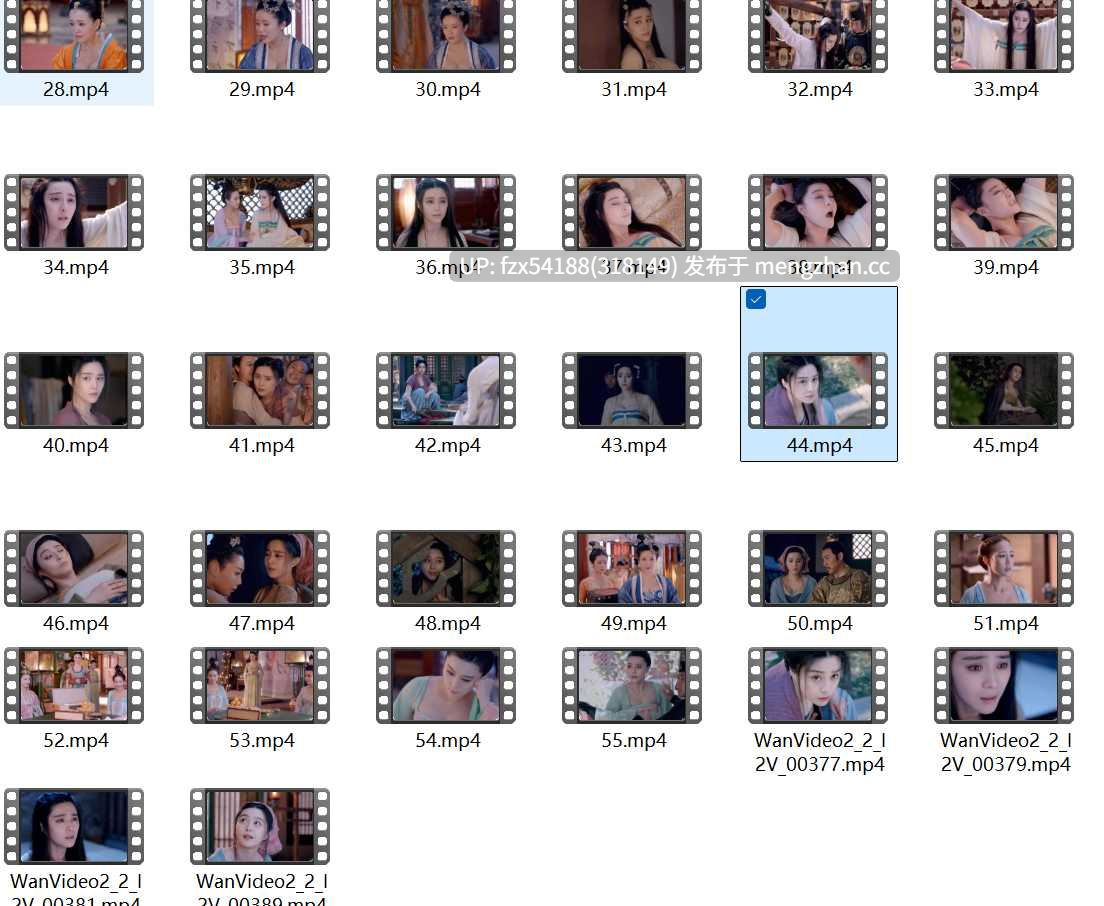Click the WanVideo2_2_I2V_00377.mp4 file name
The width and height of the screenshot is (1104, 906).
(x=820, y=753)
